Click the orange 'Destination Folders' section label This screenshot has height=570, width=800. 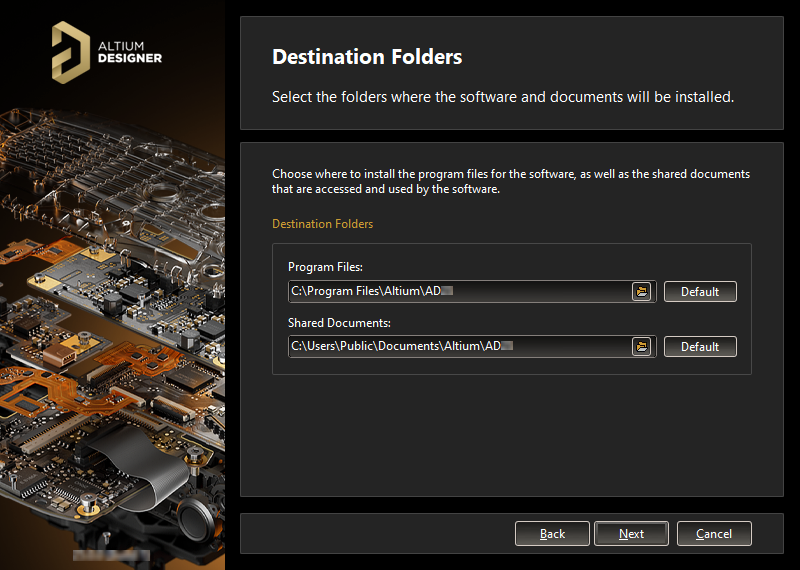(322, 224)
